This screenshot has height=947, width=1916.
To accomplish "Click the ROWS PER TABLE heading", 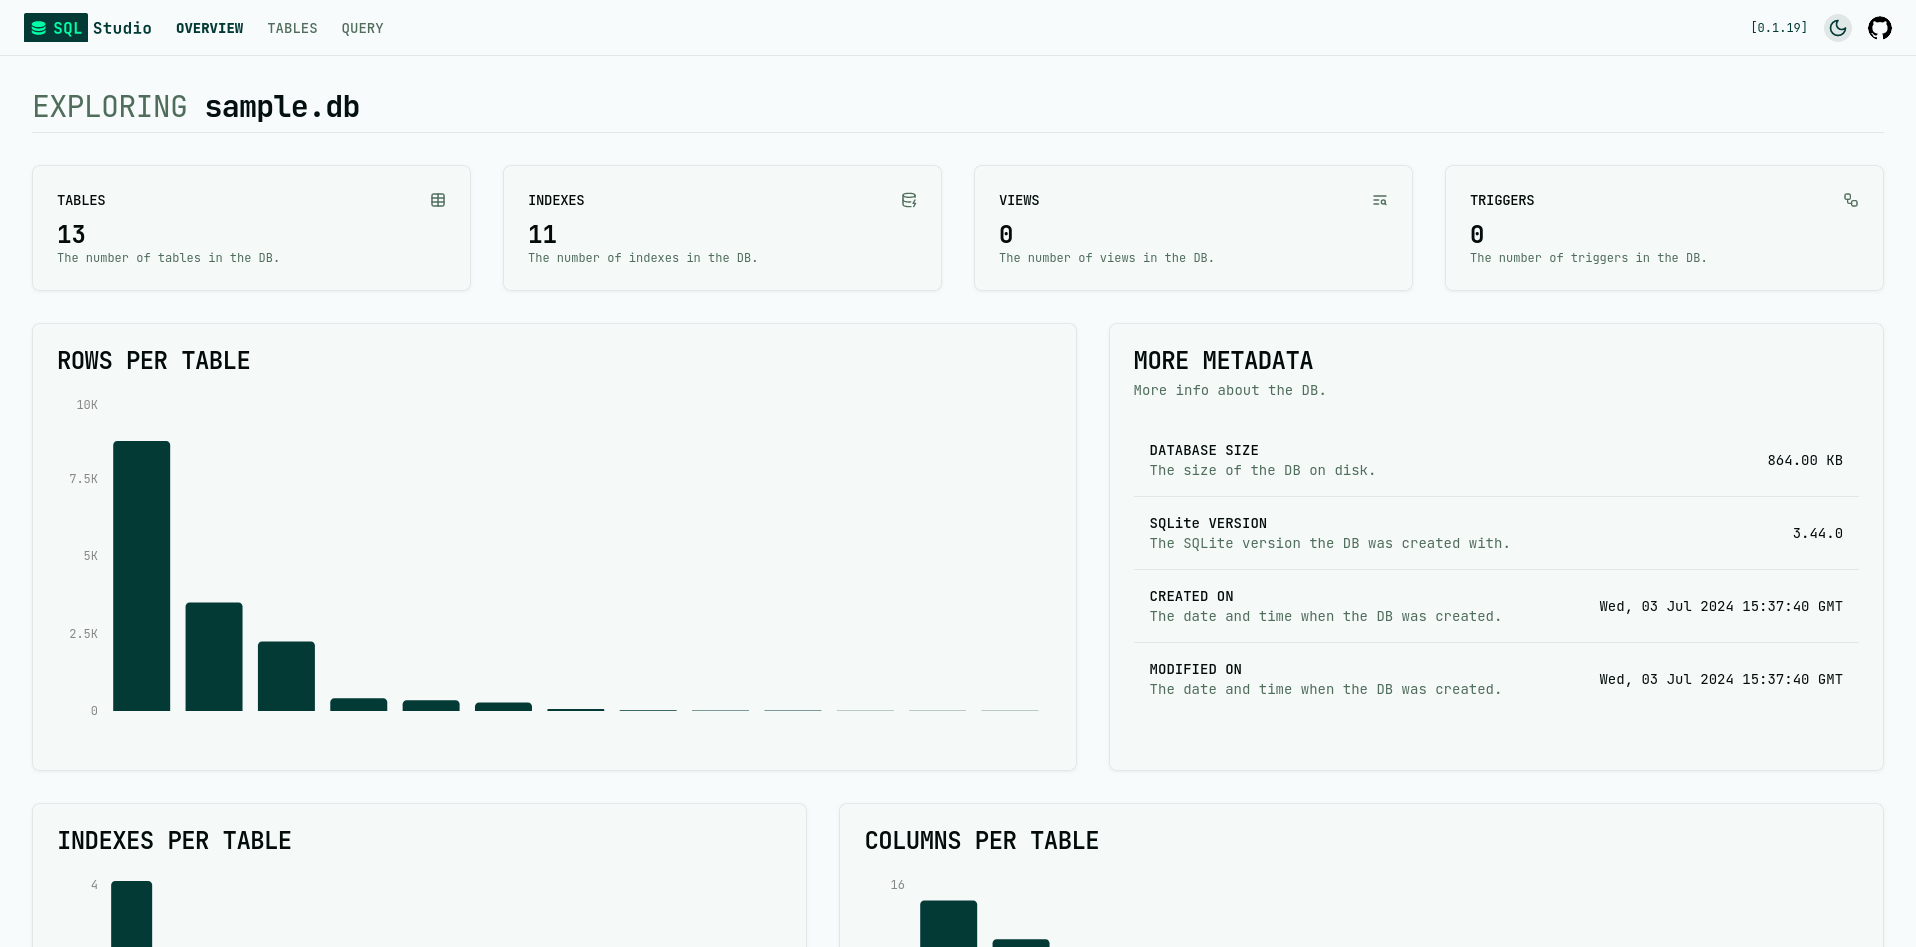I will tap(154, 361).
